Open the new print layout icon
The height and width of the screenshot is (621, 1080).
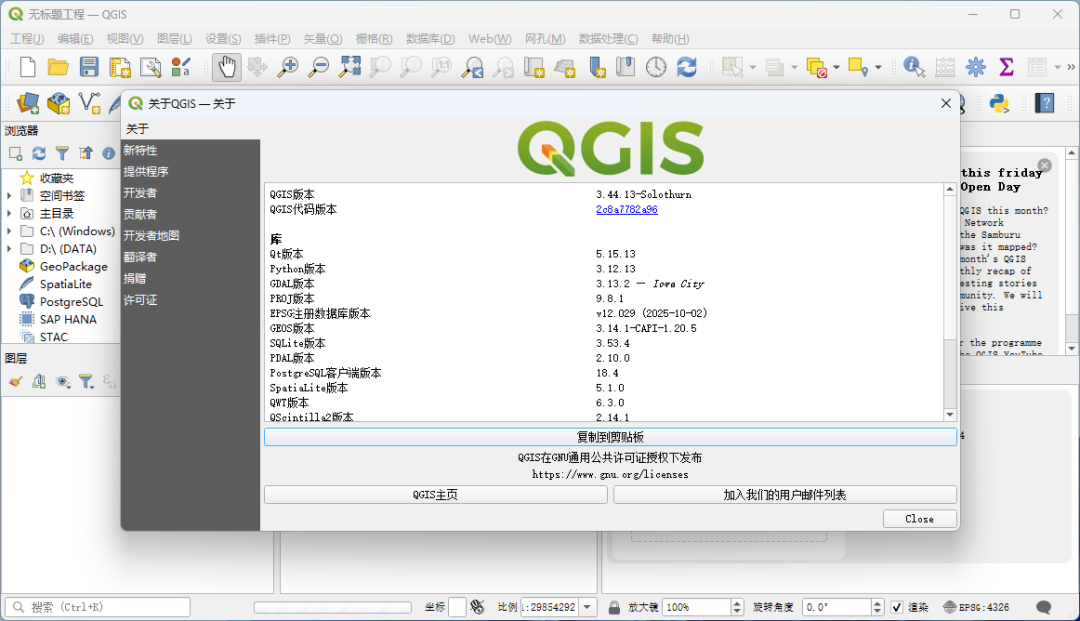[120, 67]
